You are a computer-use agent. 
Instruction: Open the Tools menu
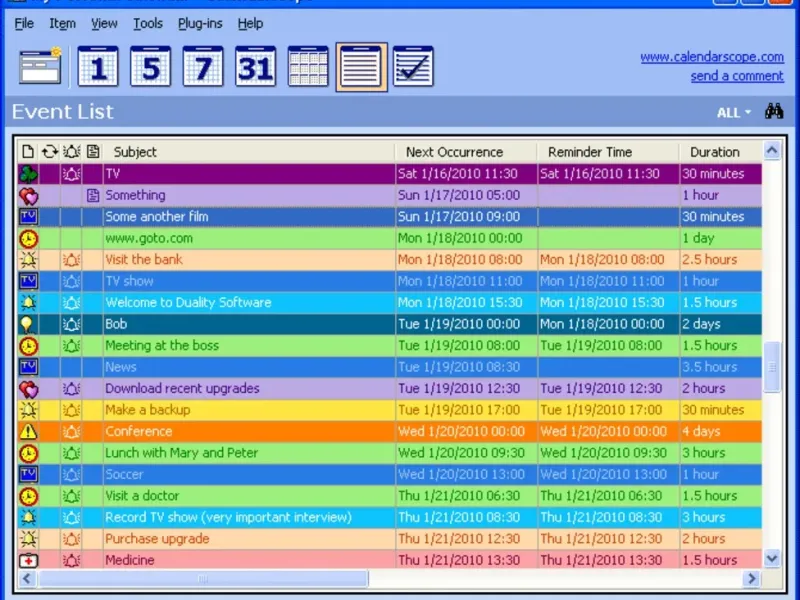coord(148,23)
